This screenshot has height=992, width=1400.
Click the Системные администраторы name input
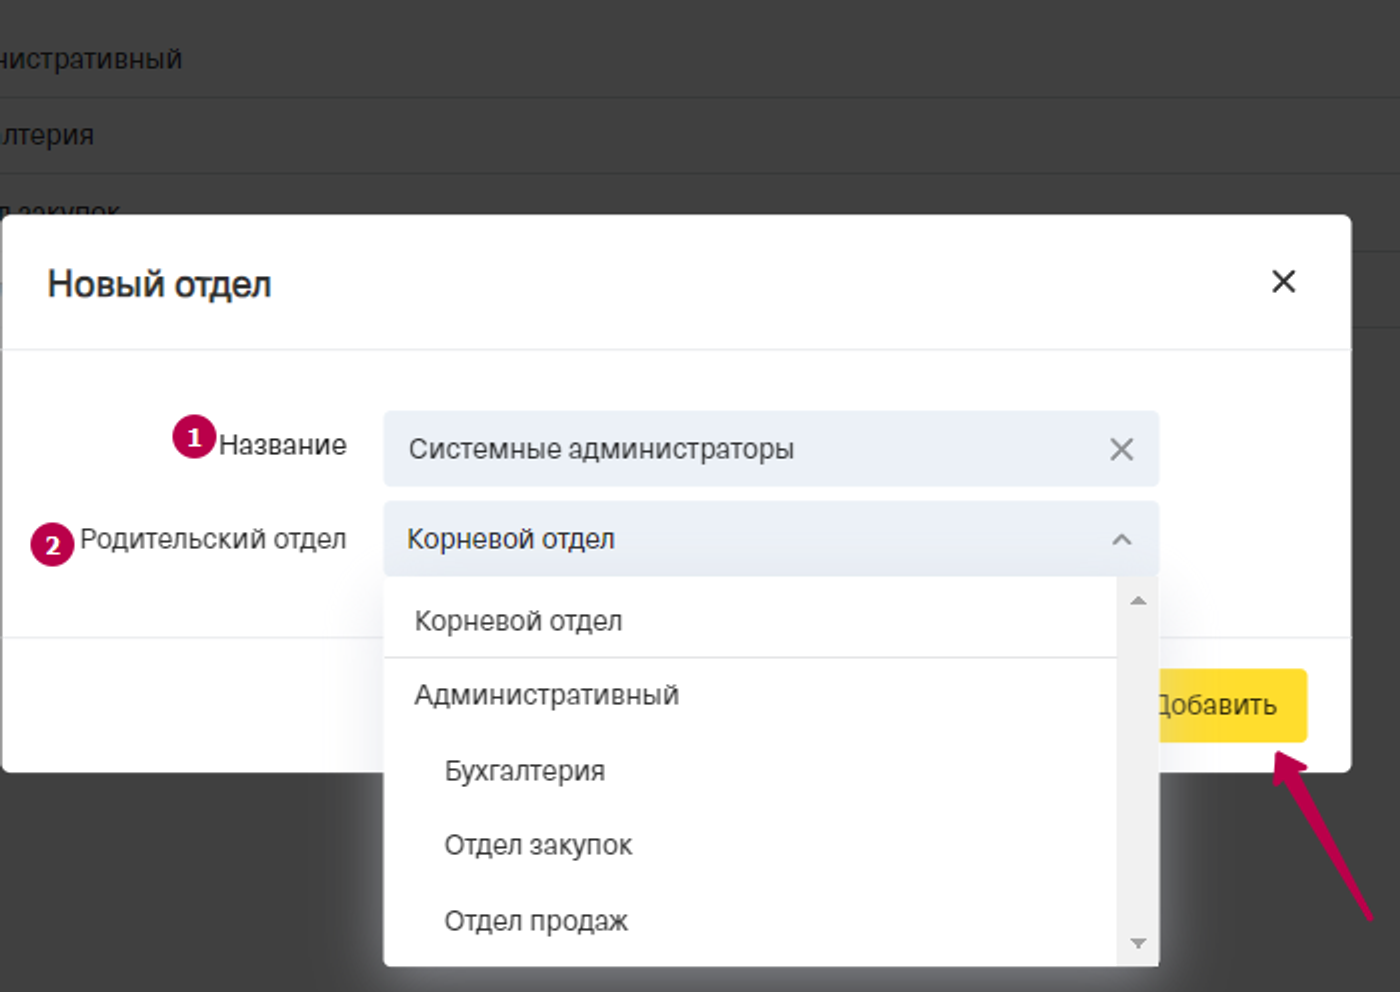pos(740,450)
